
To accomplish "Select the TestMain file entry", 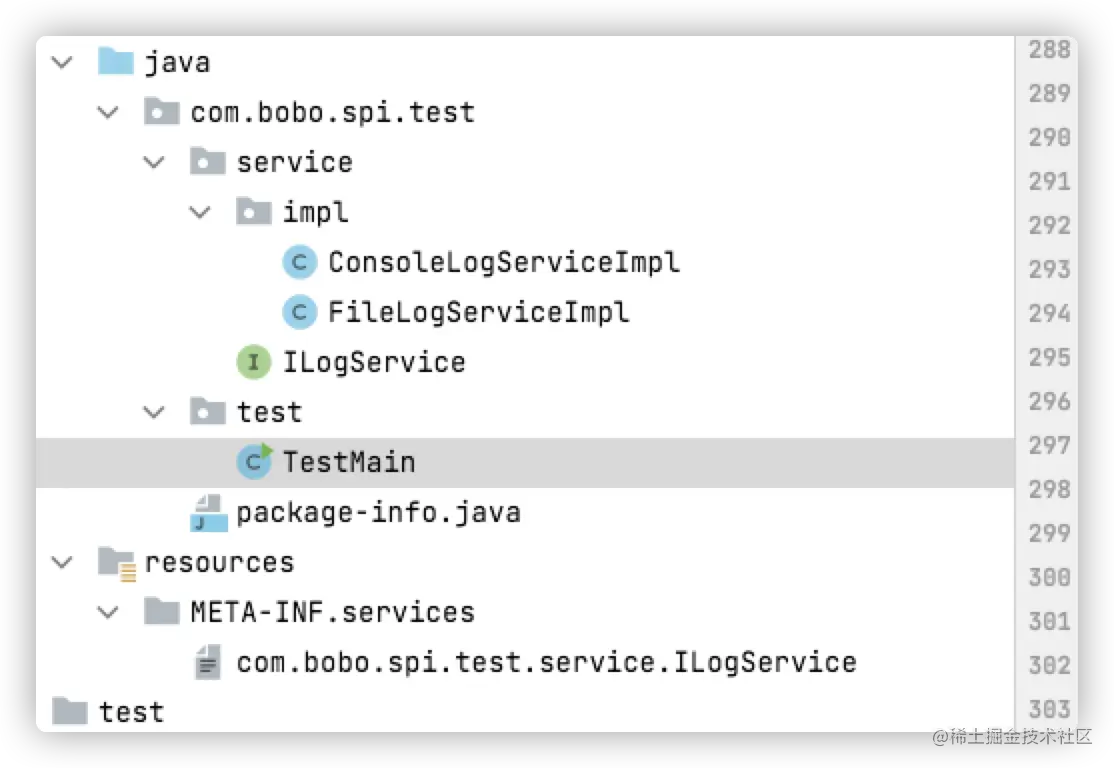I will pos(525,463).
